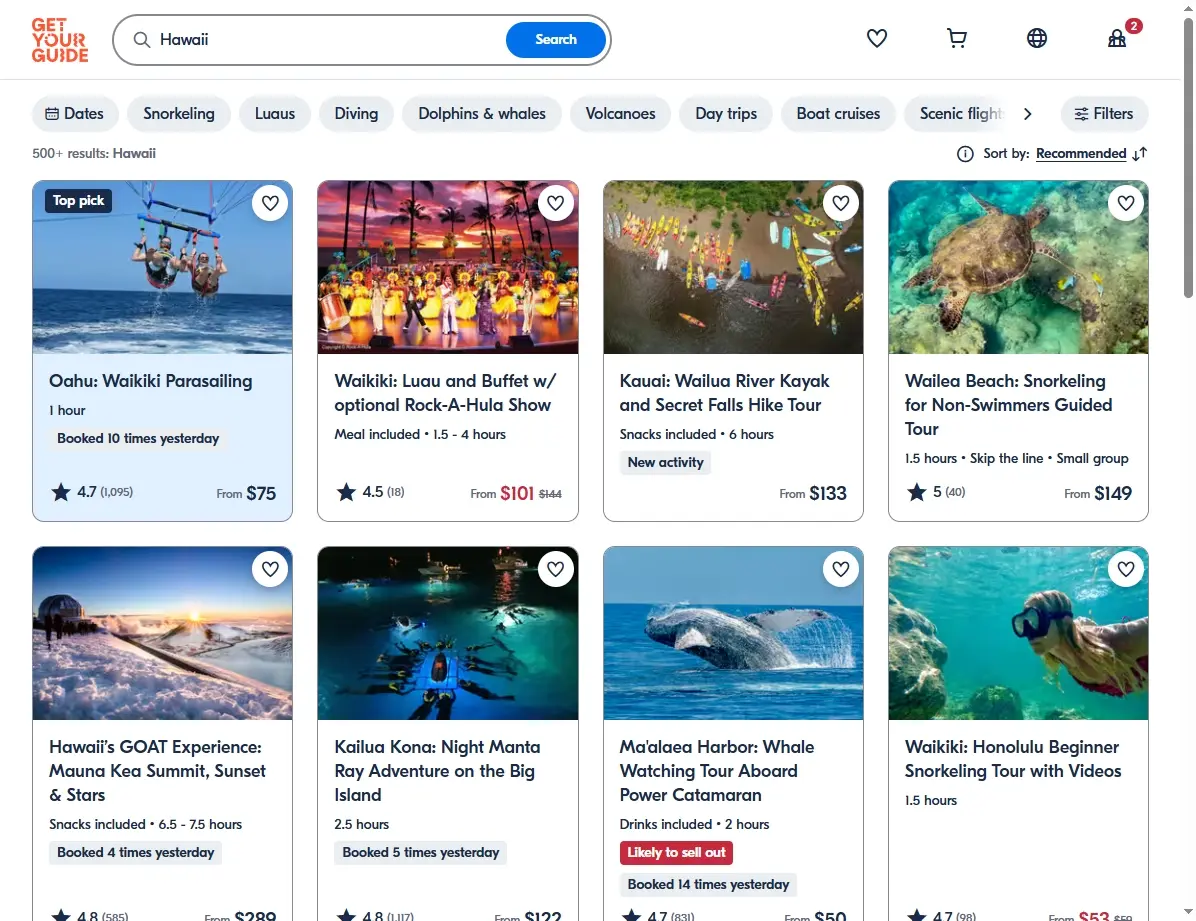Click the page vertical scrollbar thumb
This screenshot has width=1196, height=921.
tap(1188, 156)
